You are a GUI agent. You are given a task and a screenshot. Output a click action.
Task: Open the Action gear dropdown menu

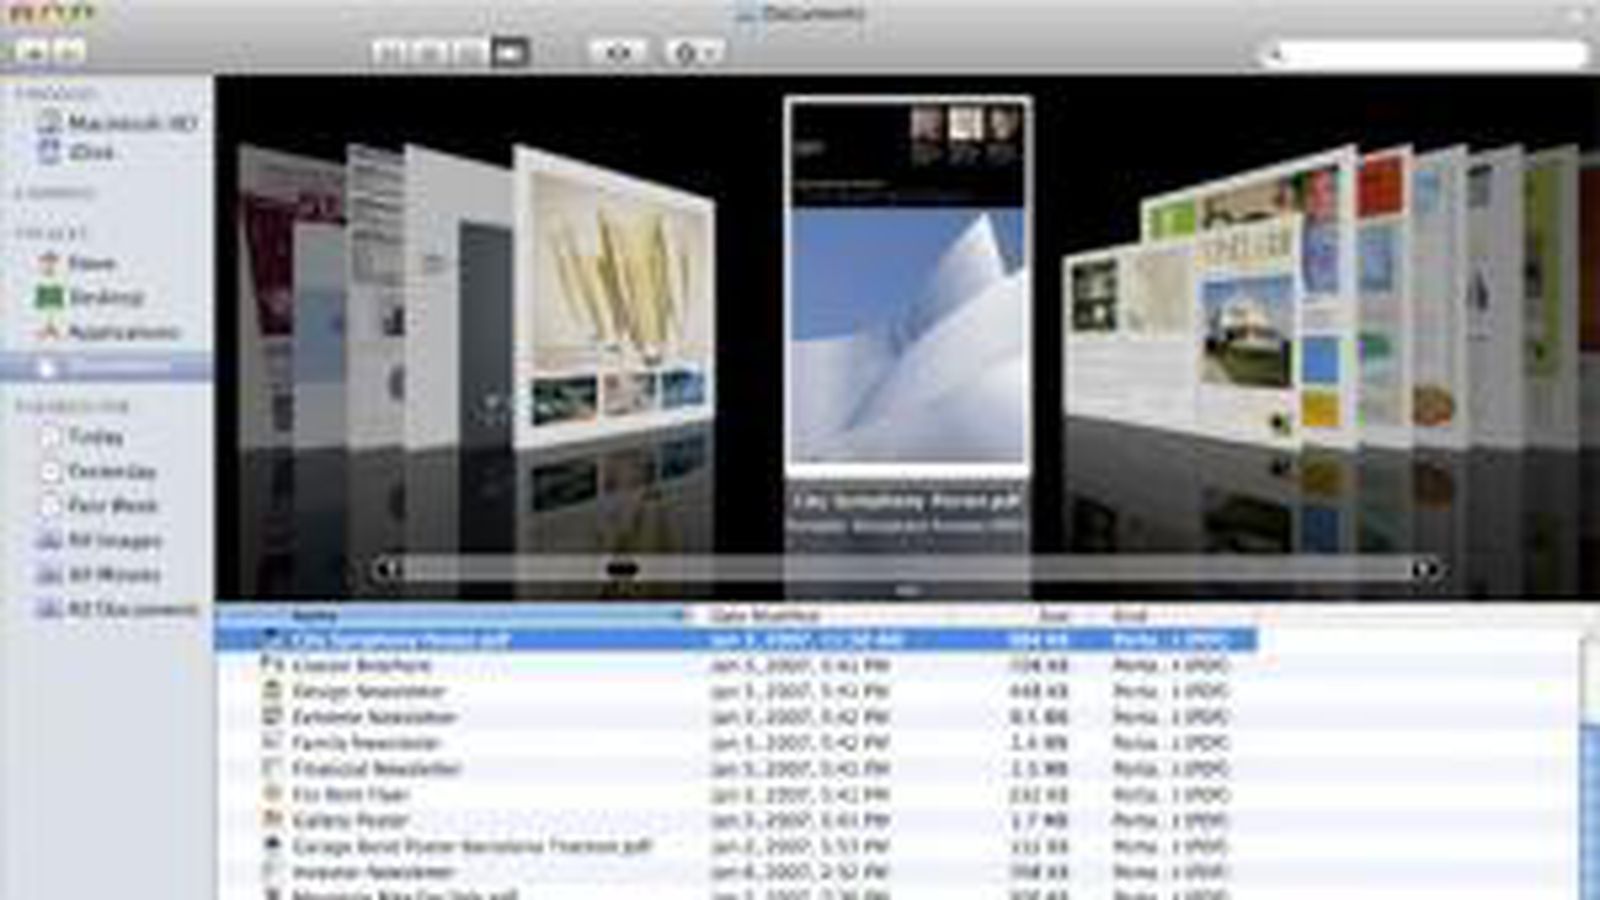click(x=694, y=52)
